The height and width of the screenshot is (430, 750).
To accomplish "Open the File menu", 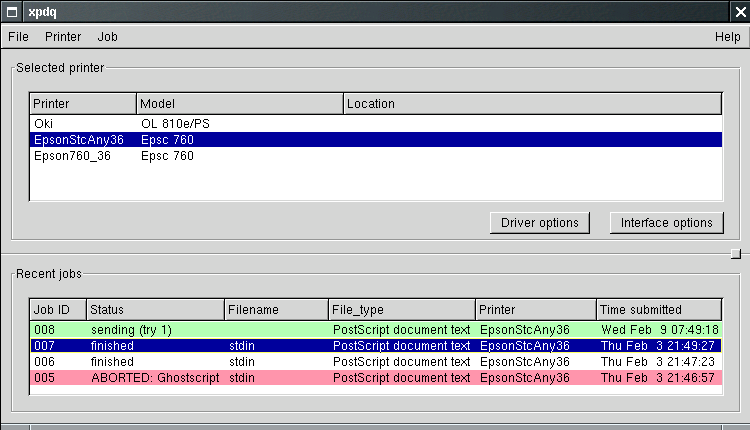I will click(18, 37).
